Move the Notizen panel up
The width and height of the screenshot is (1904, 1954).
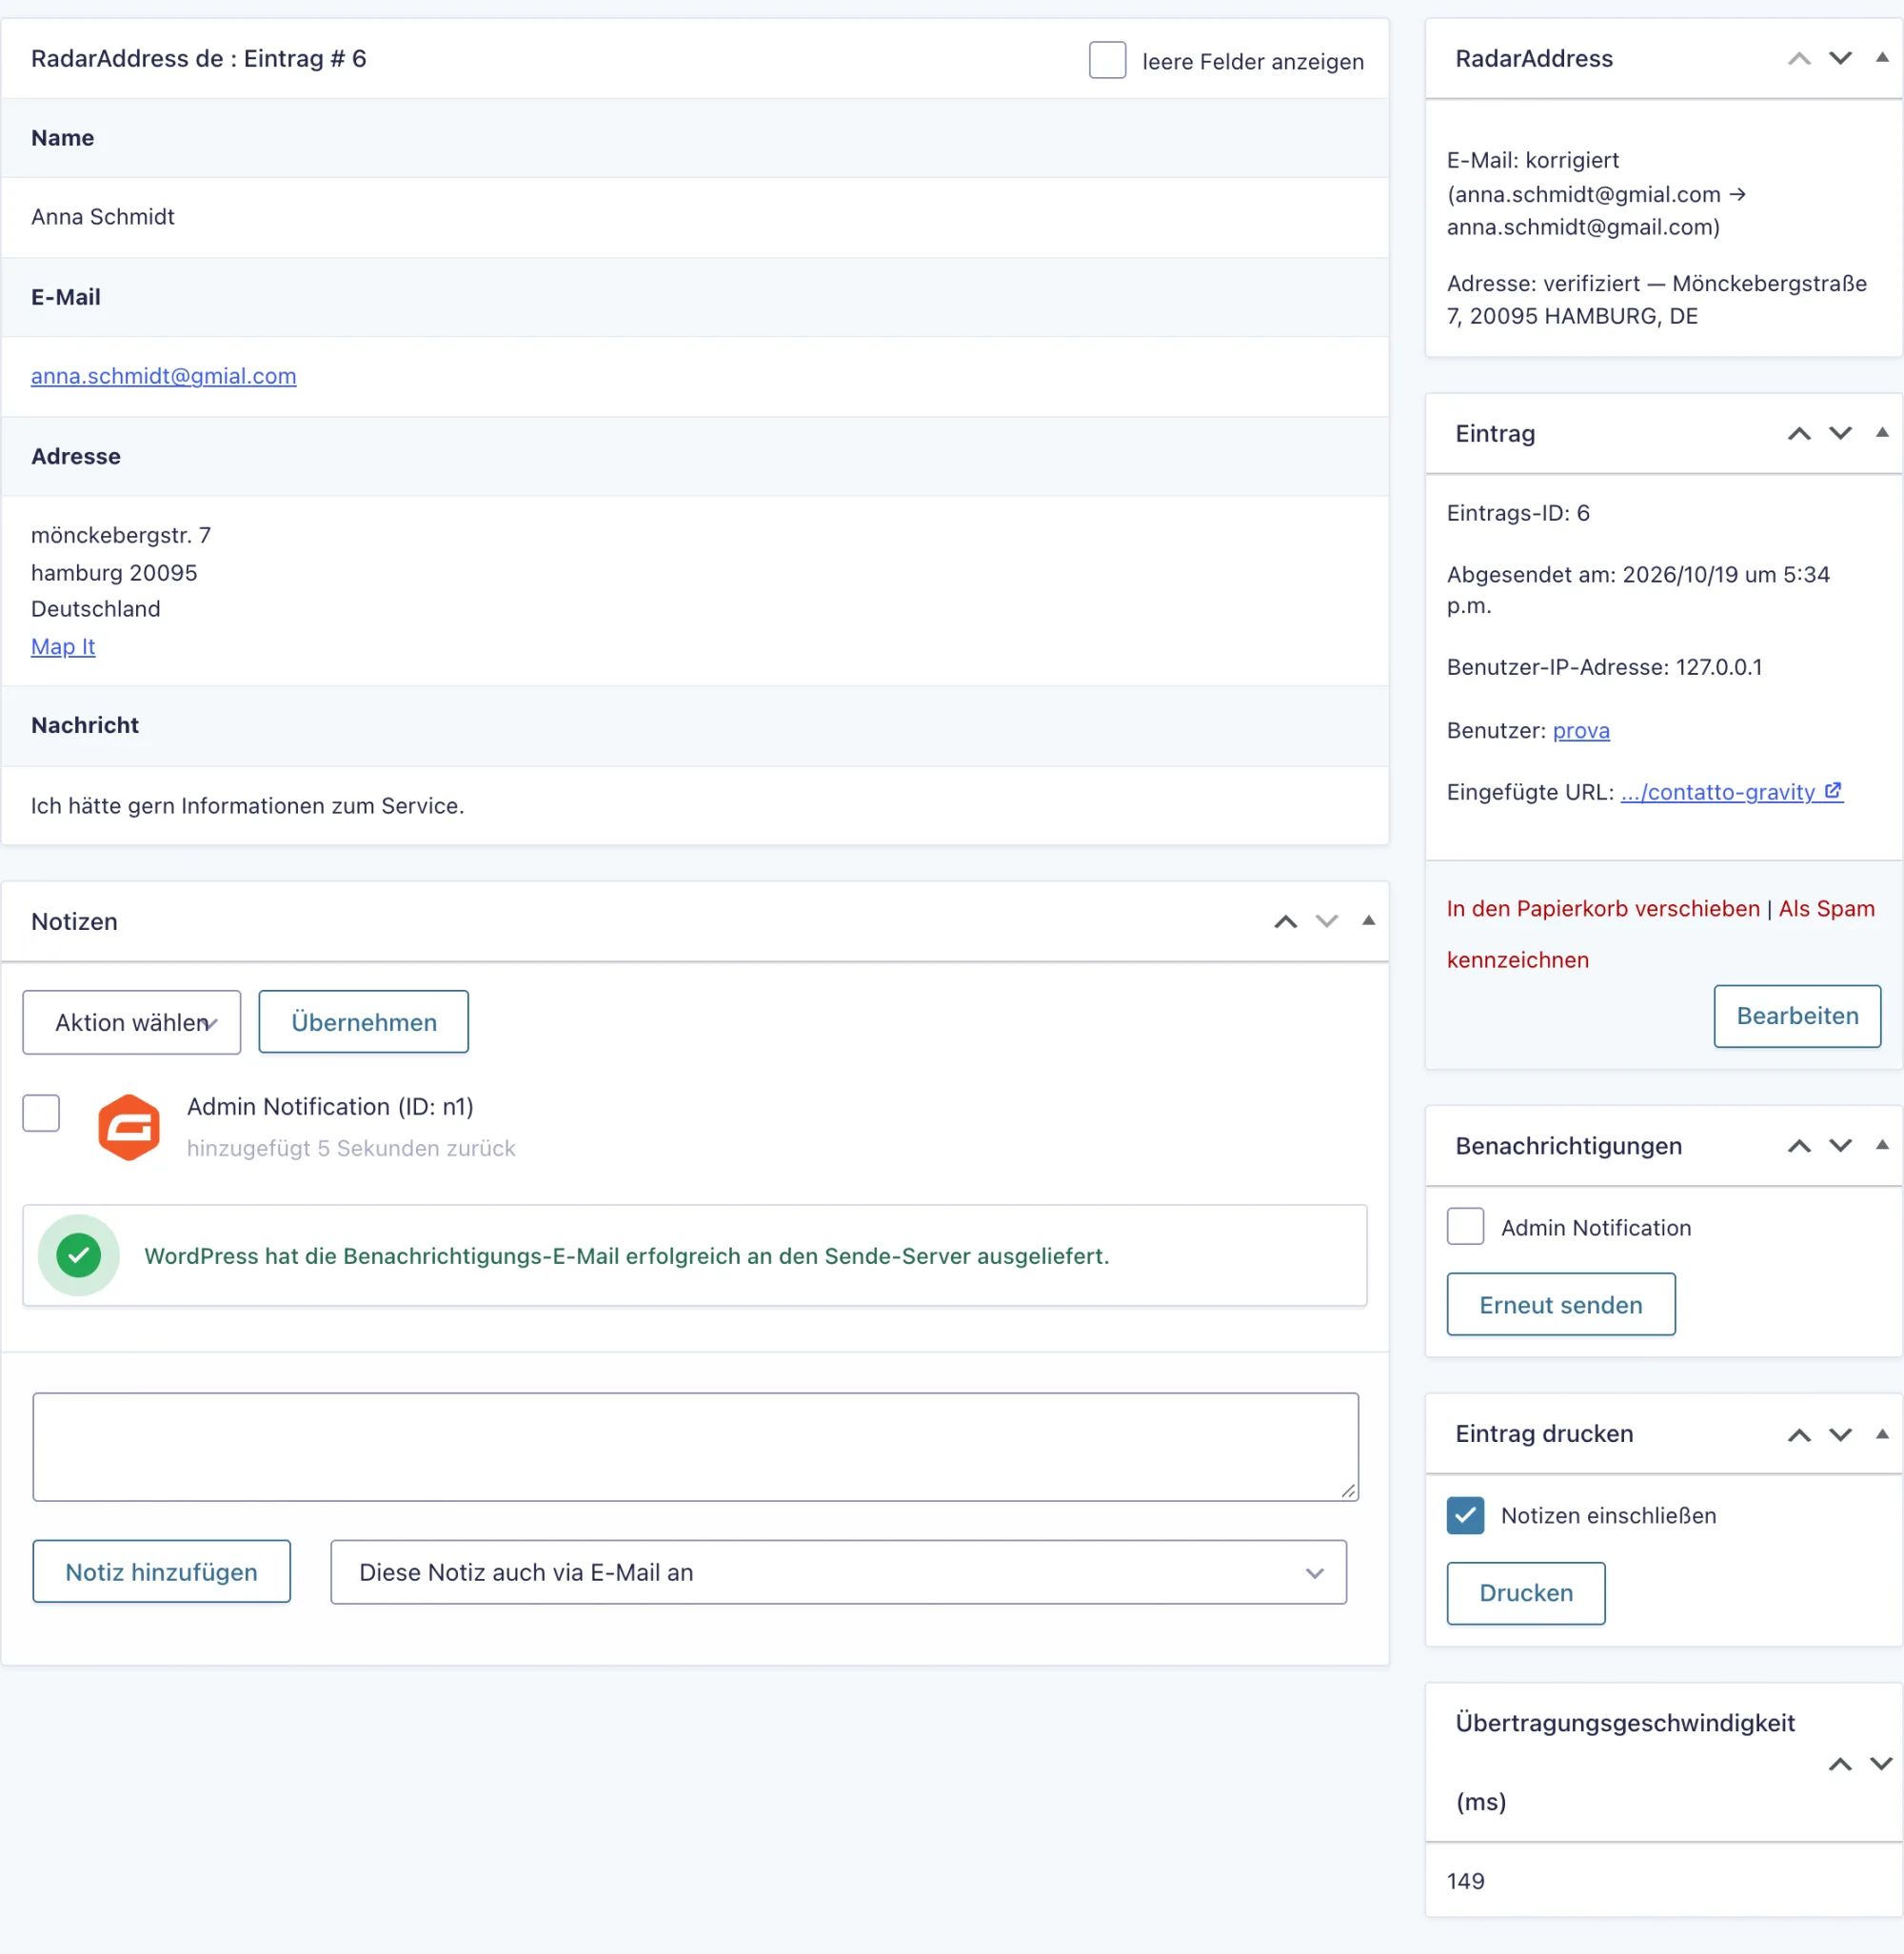(1285, 921)
